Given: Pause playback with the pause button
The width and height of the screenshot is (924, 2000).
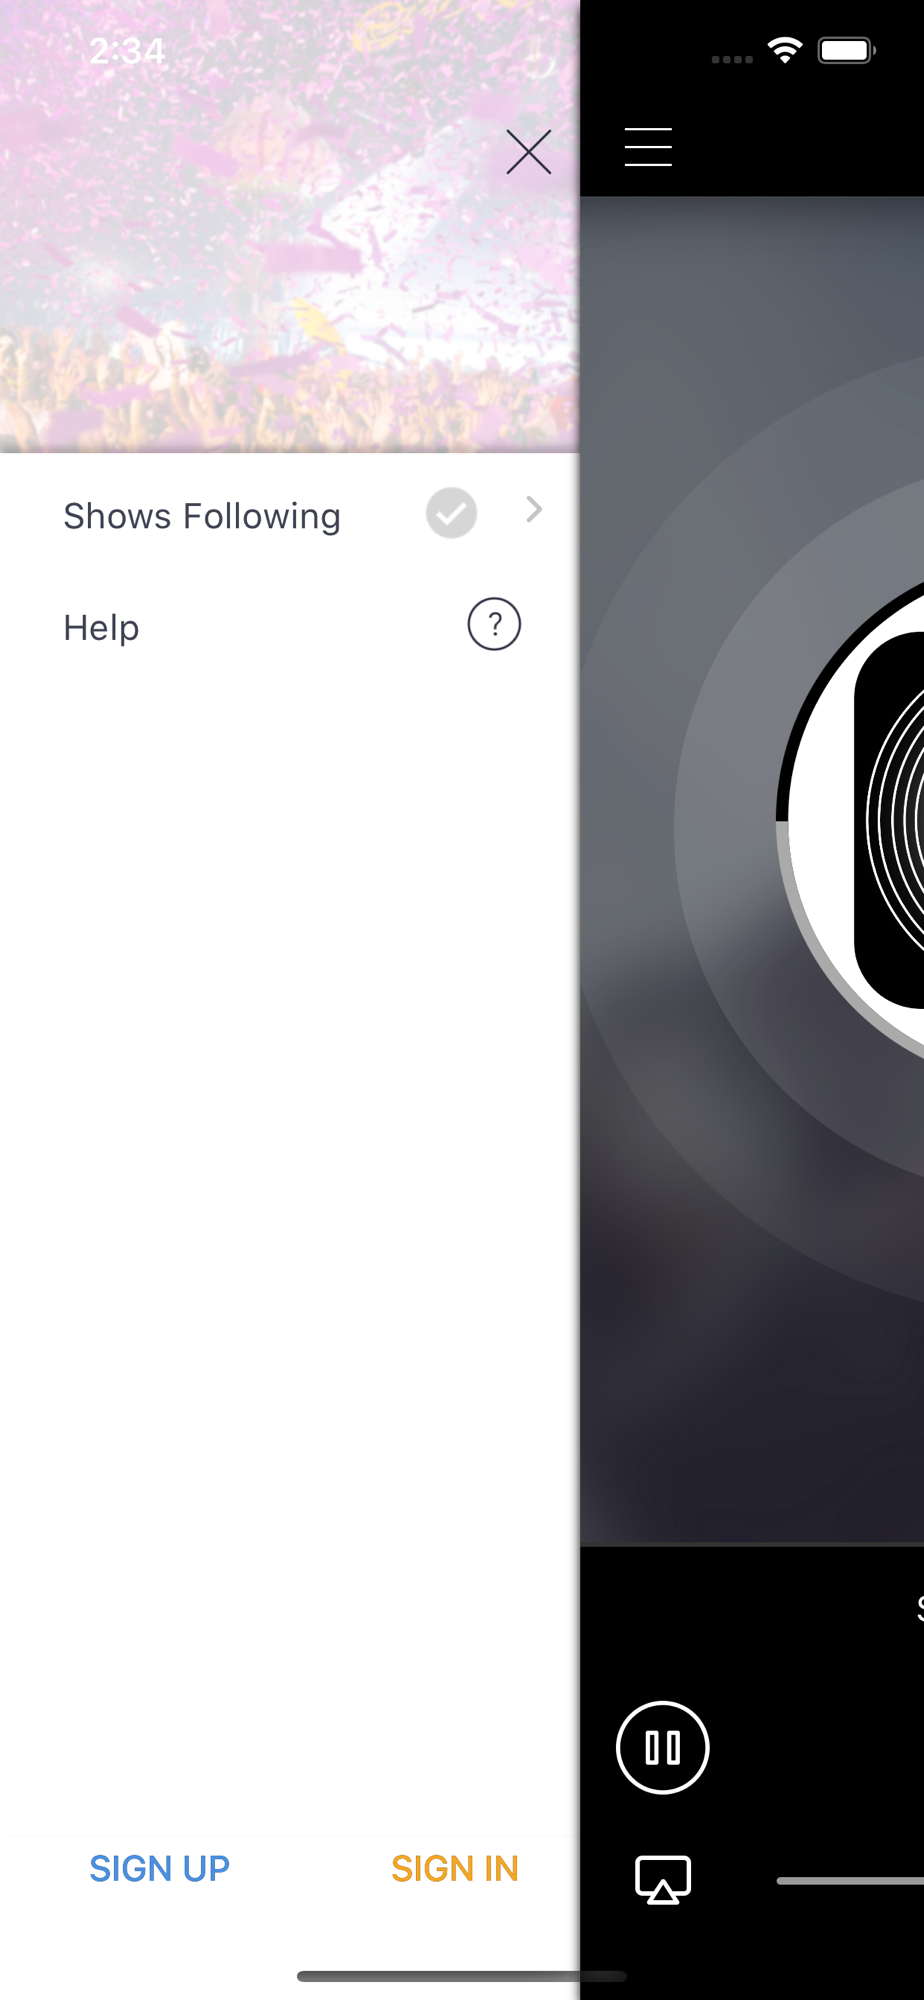Looking at the screenshot, I should [x=662, y=1747].
